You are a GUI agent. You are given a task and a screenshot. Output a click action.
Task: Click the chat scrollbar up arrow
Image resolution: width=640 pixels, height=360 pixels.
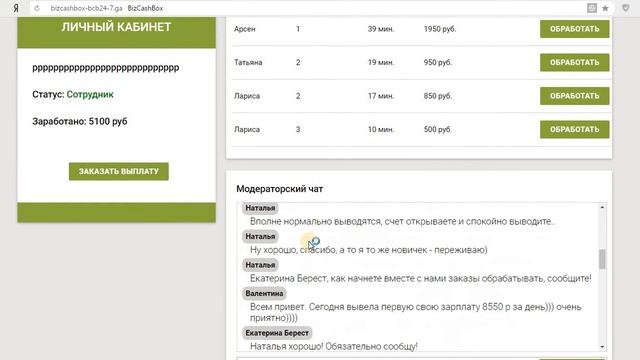(602, 208)
